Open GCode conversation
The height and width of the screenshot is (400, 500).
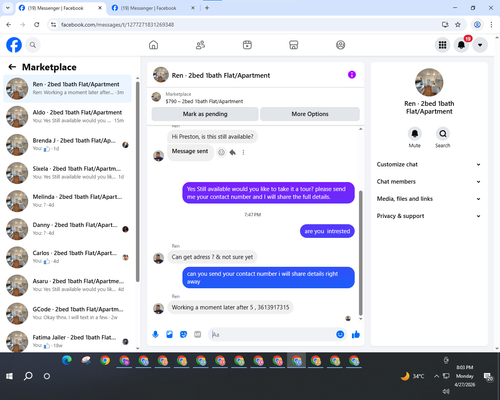tap(67, 313)
